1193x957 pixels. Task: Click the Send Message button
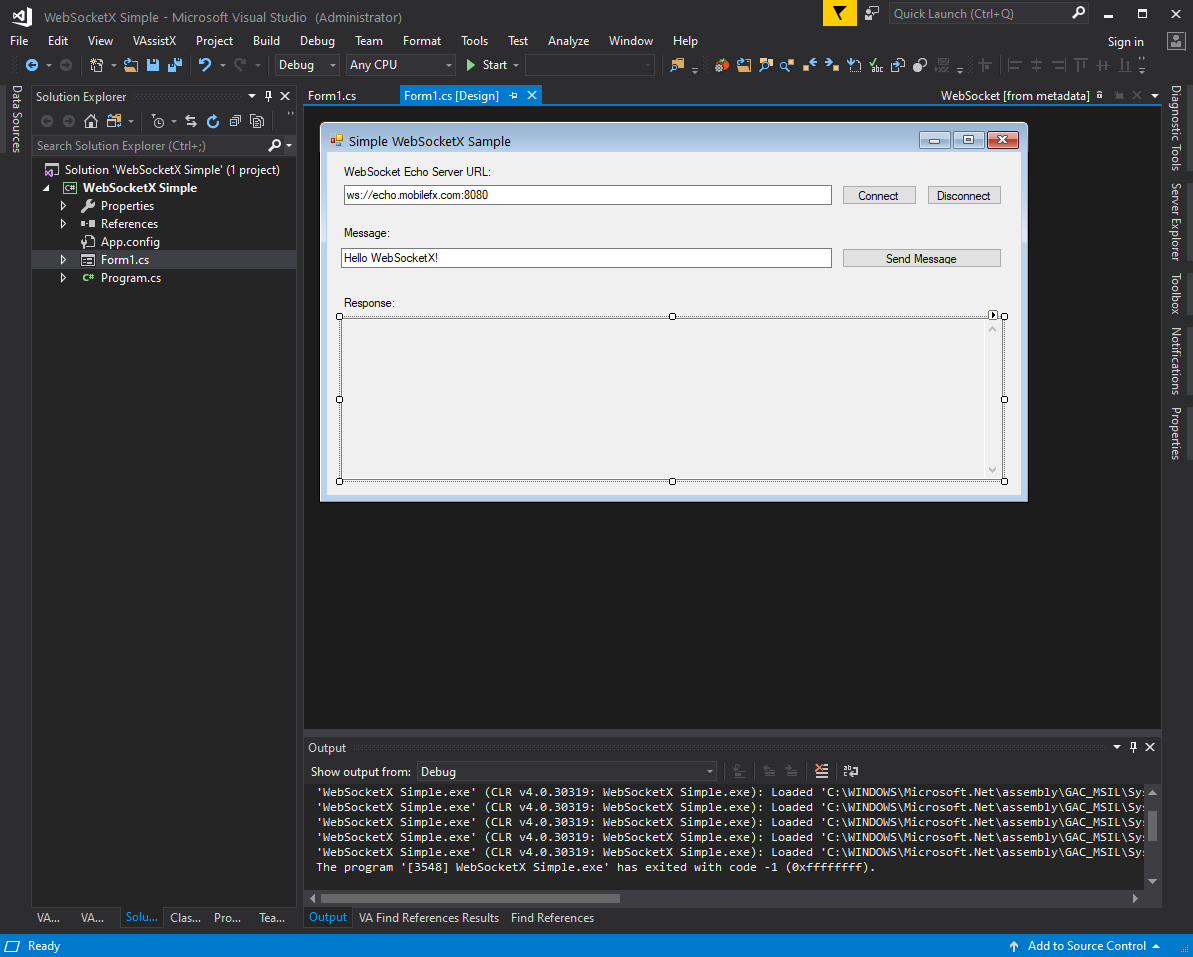point(921,259)
